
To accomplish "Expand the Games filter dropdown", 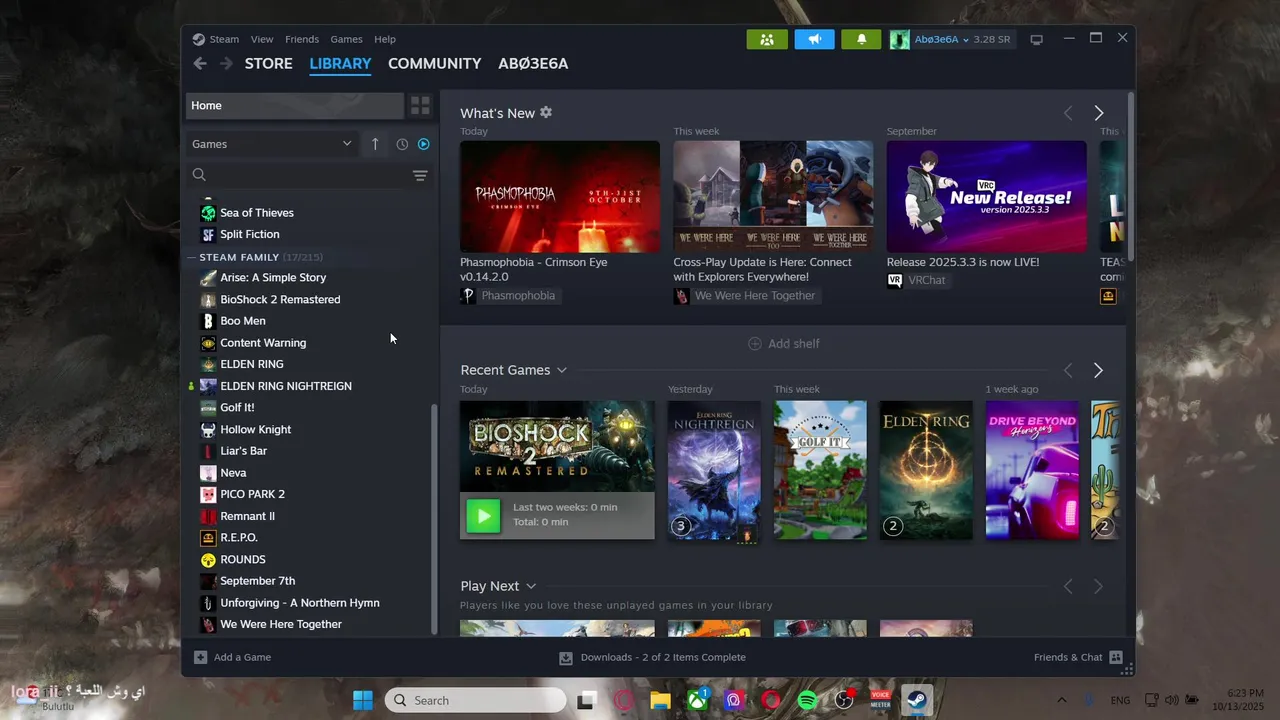I will coord(271,144).
